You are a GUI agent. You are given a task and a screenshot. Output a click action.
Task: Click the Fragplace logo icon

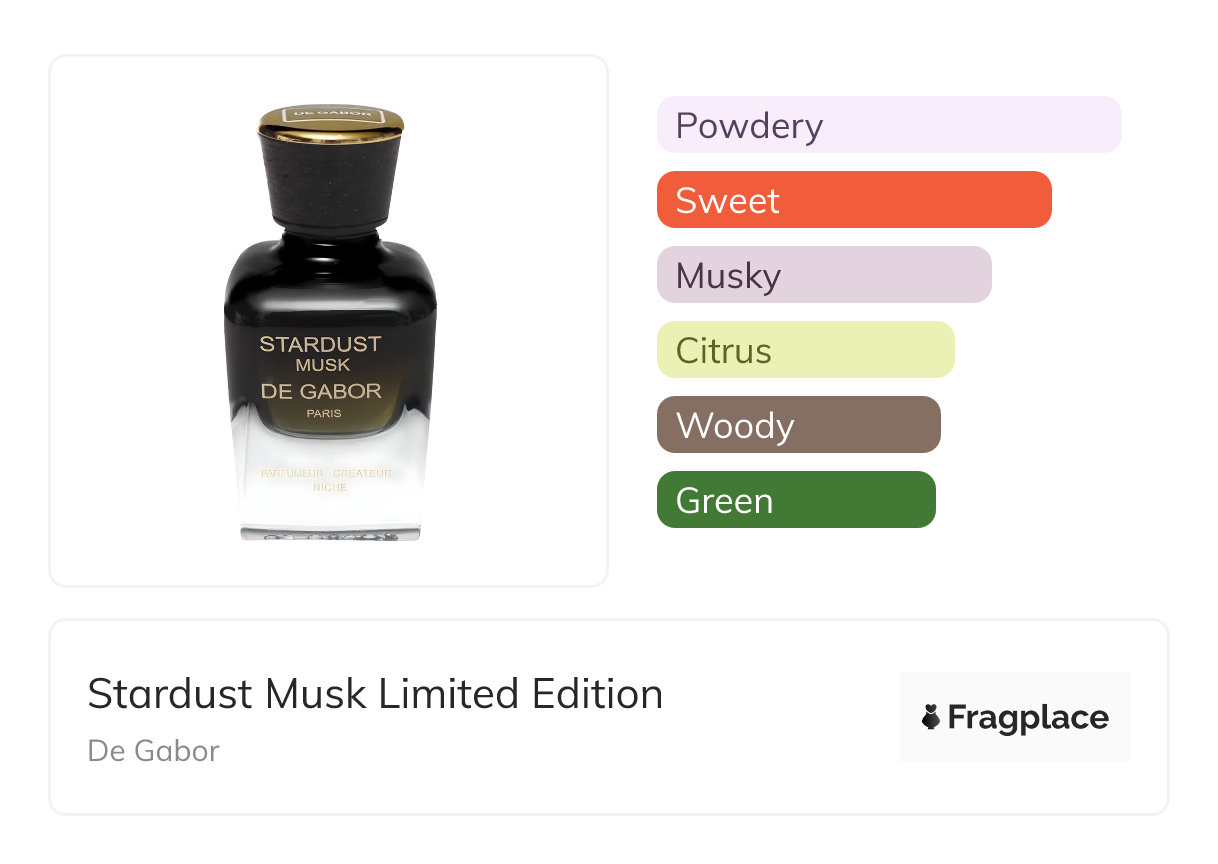point(931,717)
